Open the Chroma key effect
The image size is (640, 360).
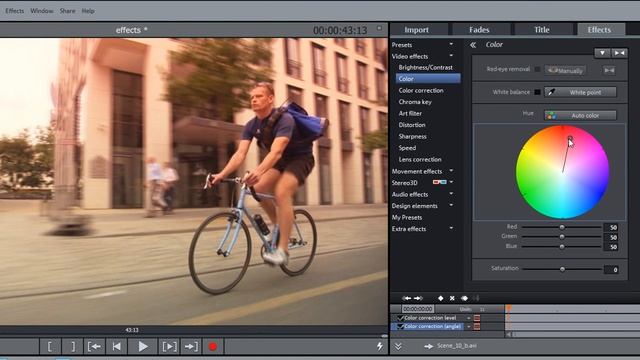coord(415,102)
